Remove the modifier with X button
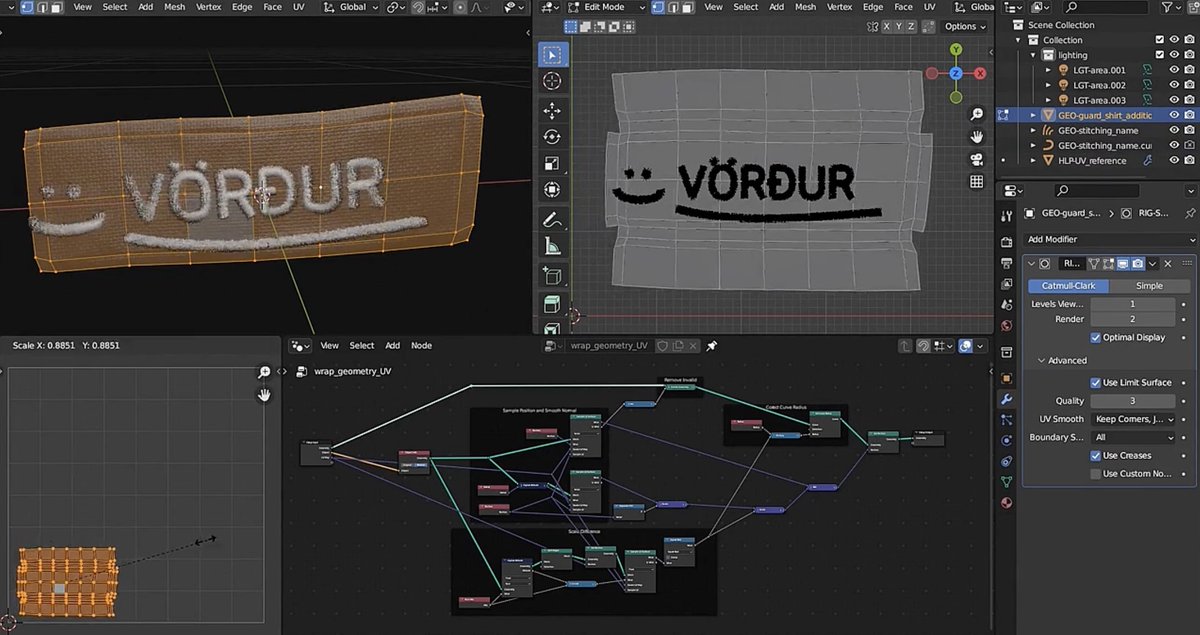This screenshot has height=635, width=1200. pos(1168,264)
